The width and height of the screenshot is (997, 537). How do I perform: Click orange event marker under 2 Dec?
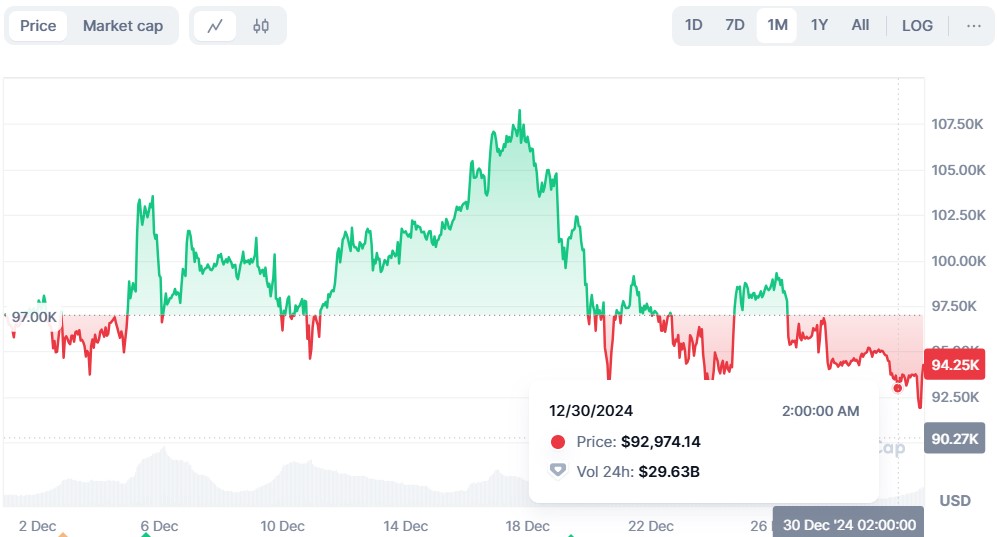coord(62,534)
